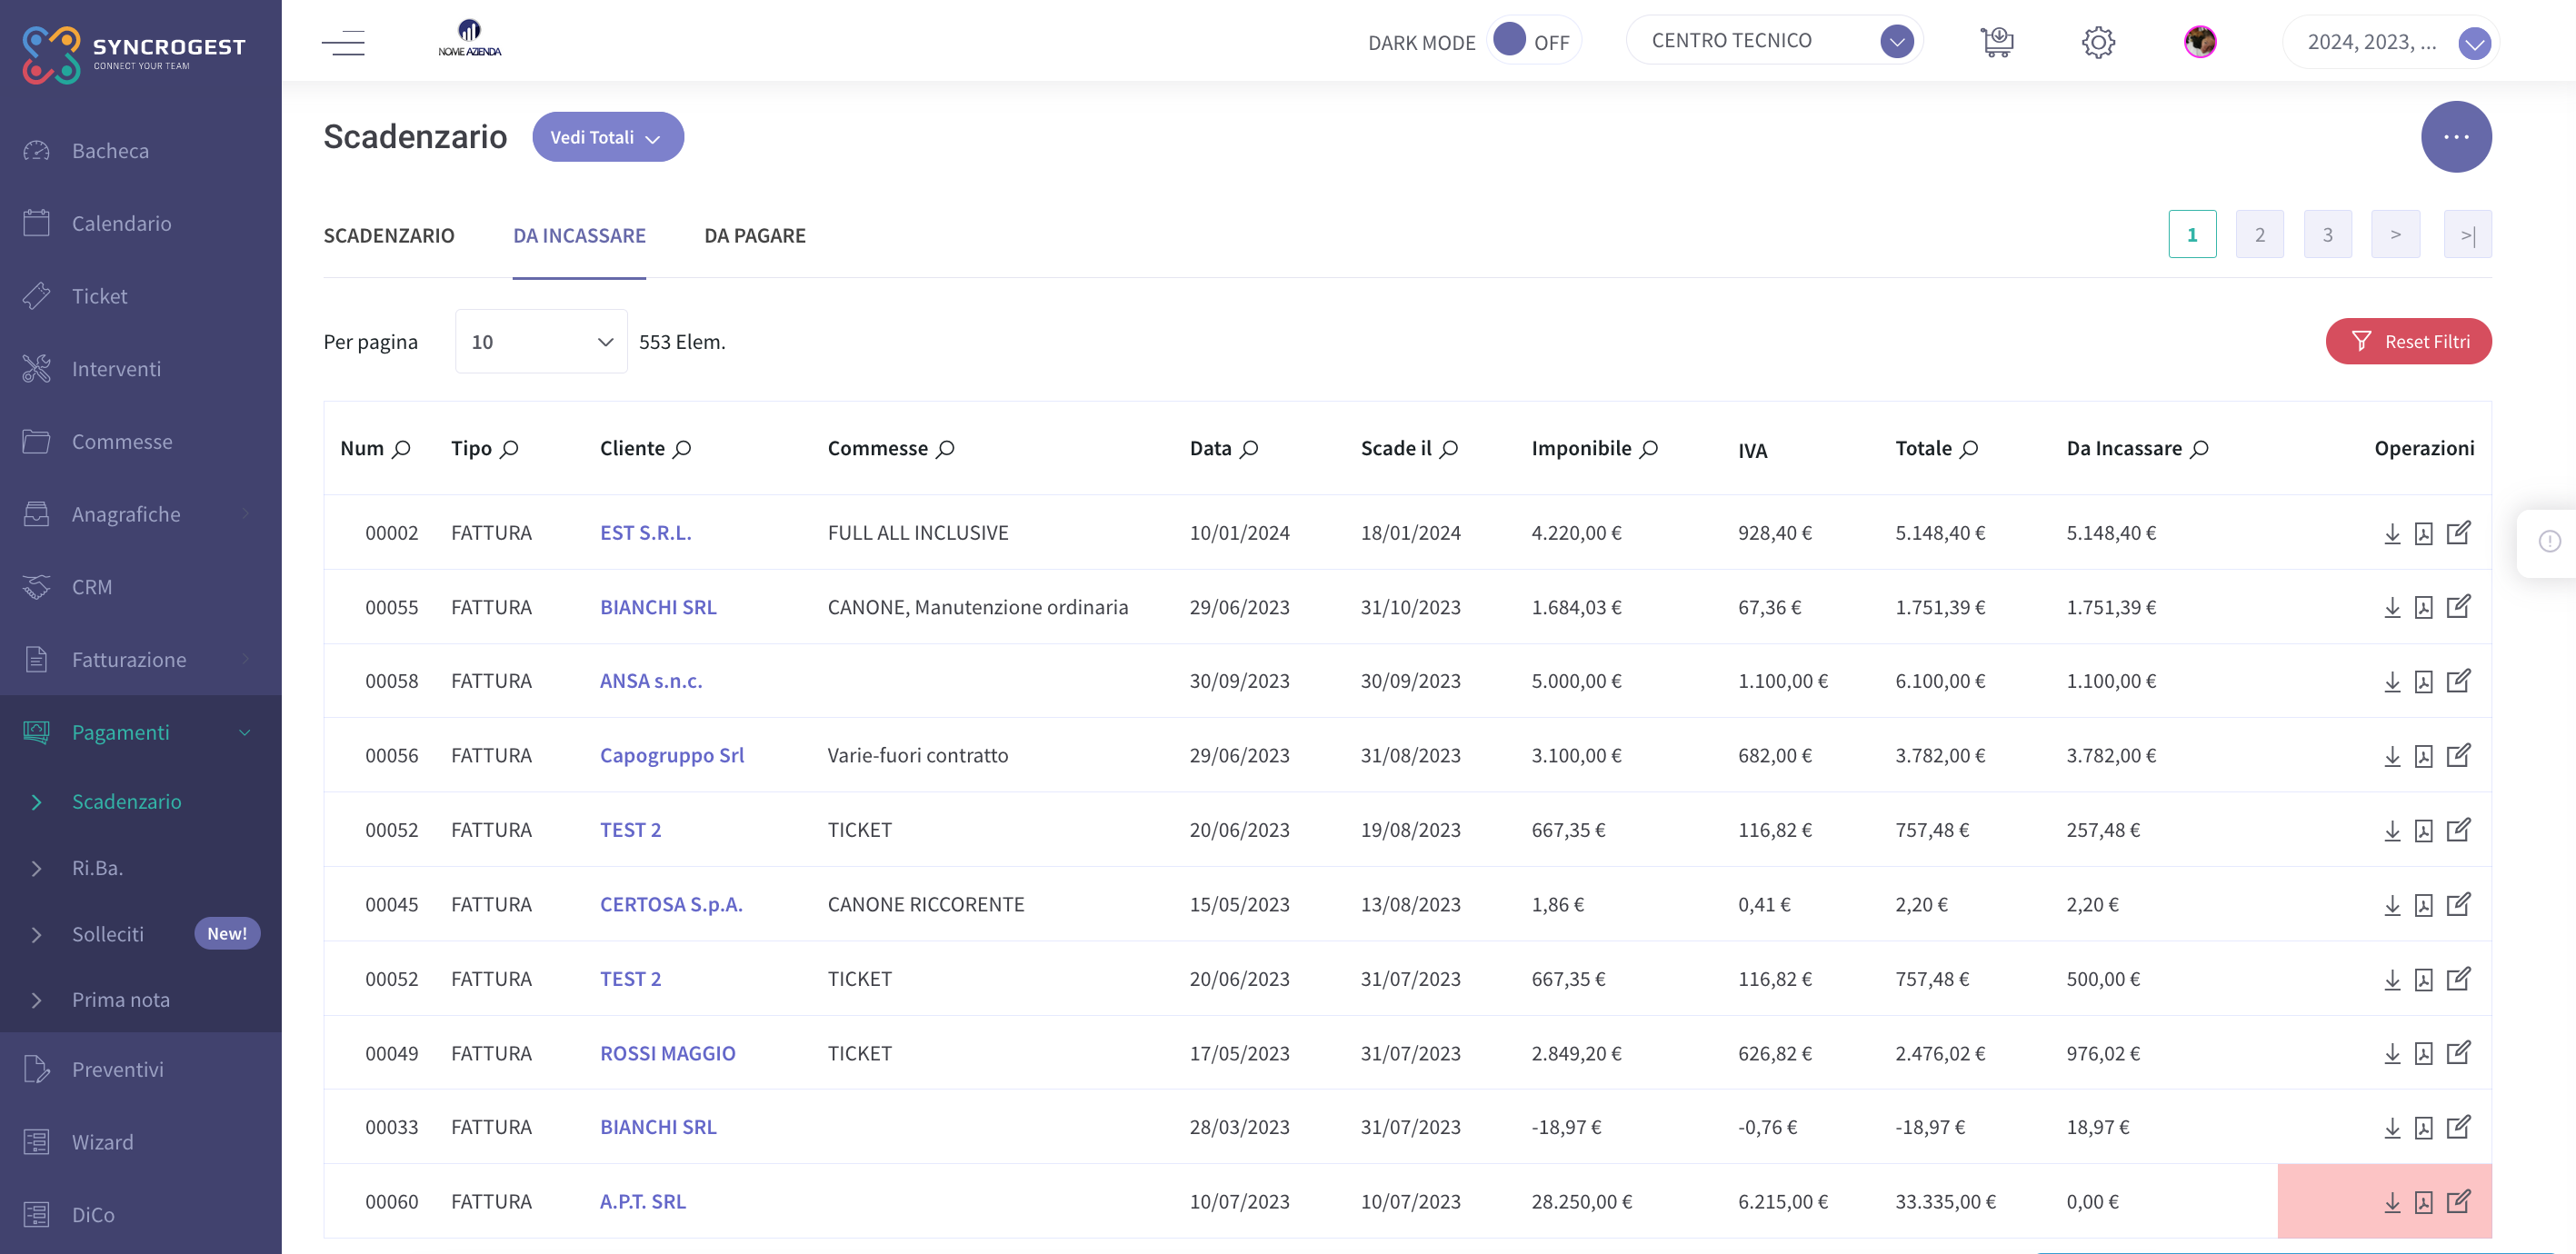Switch to the SCADENZARIO tab
This screenshot has width=2576, height=1254.
(x=388, y=236)
